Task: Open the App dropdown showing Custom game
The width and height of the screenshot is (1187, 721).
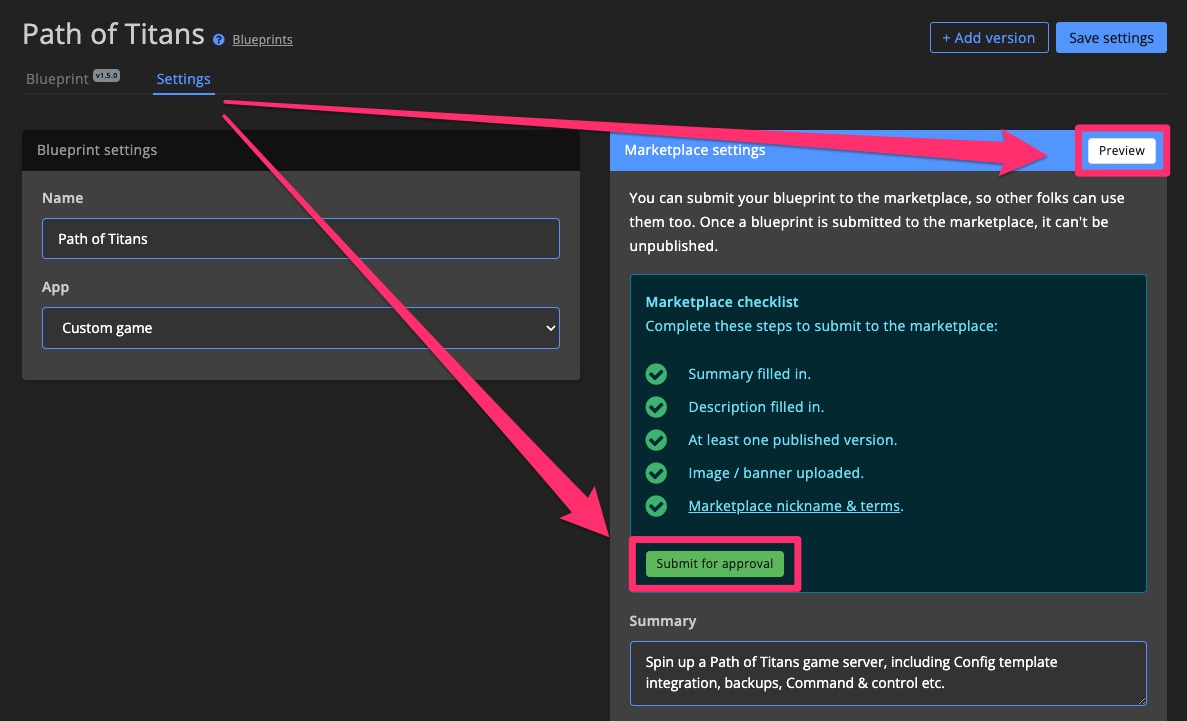Action: 300,328
